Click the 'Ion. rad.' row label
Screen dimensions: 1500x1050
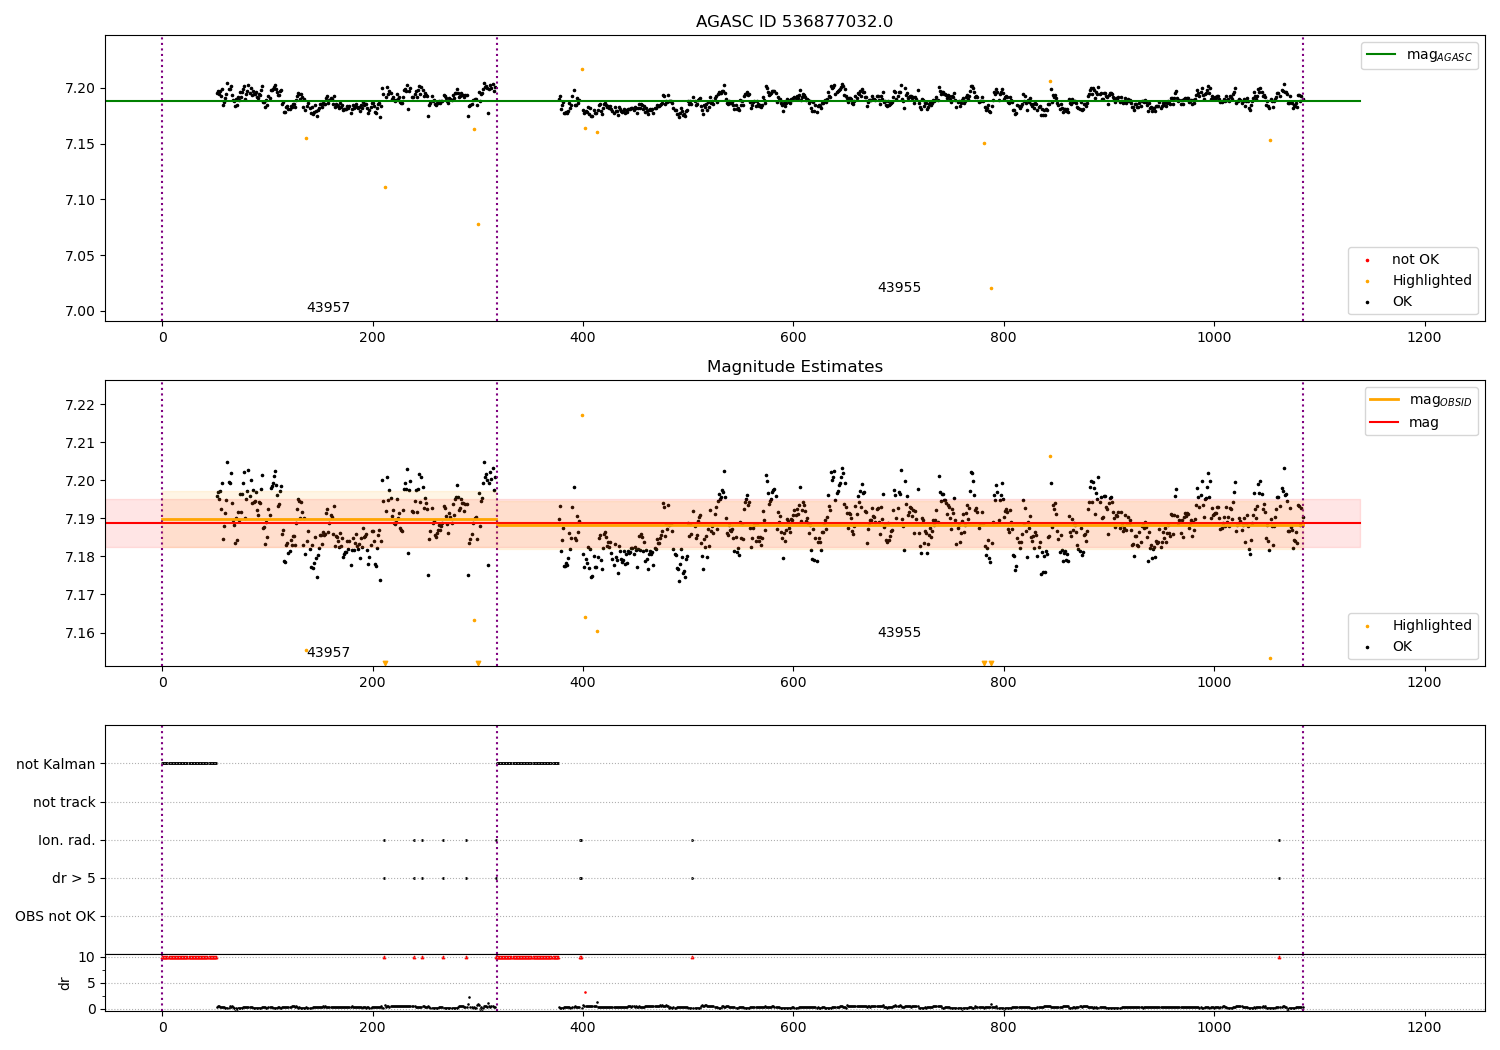click(x=67, y=840)
